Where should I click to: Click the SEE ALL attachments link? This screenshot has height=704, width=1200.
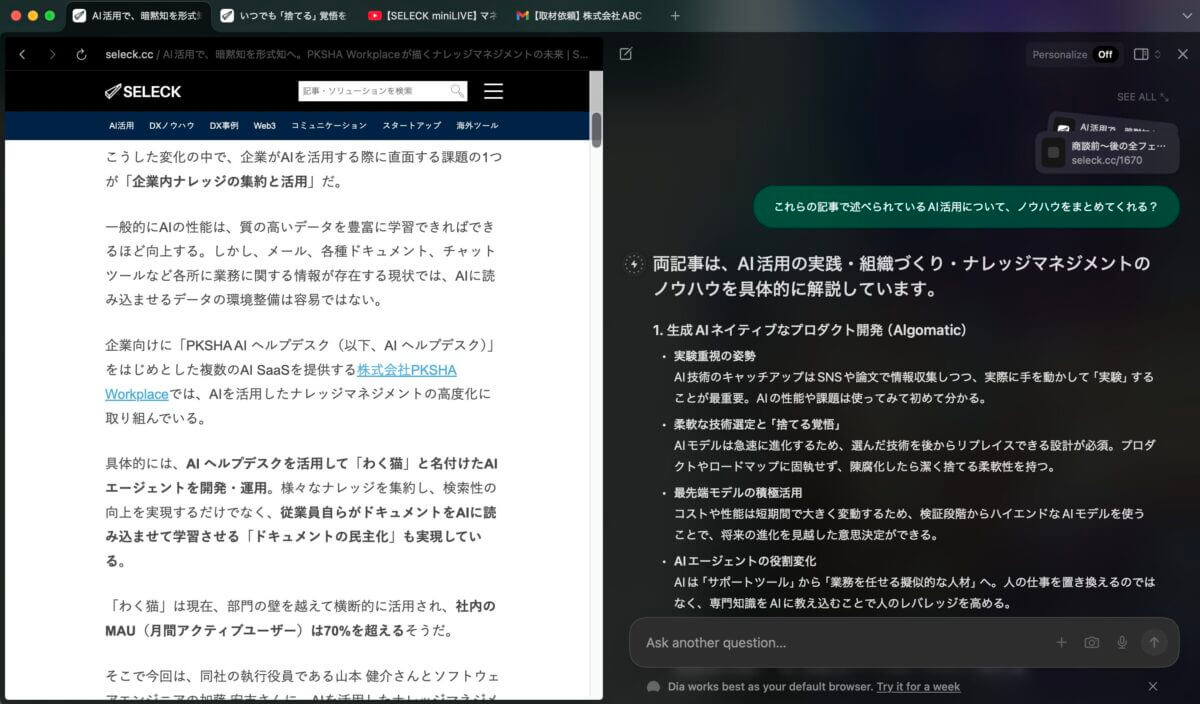1143,97
